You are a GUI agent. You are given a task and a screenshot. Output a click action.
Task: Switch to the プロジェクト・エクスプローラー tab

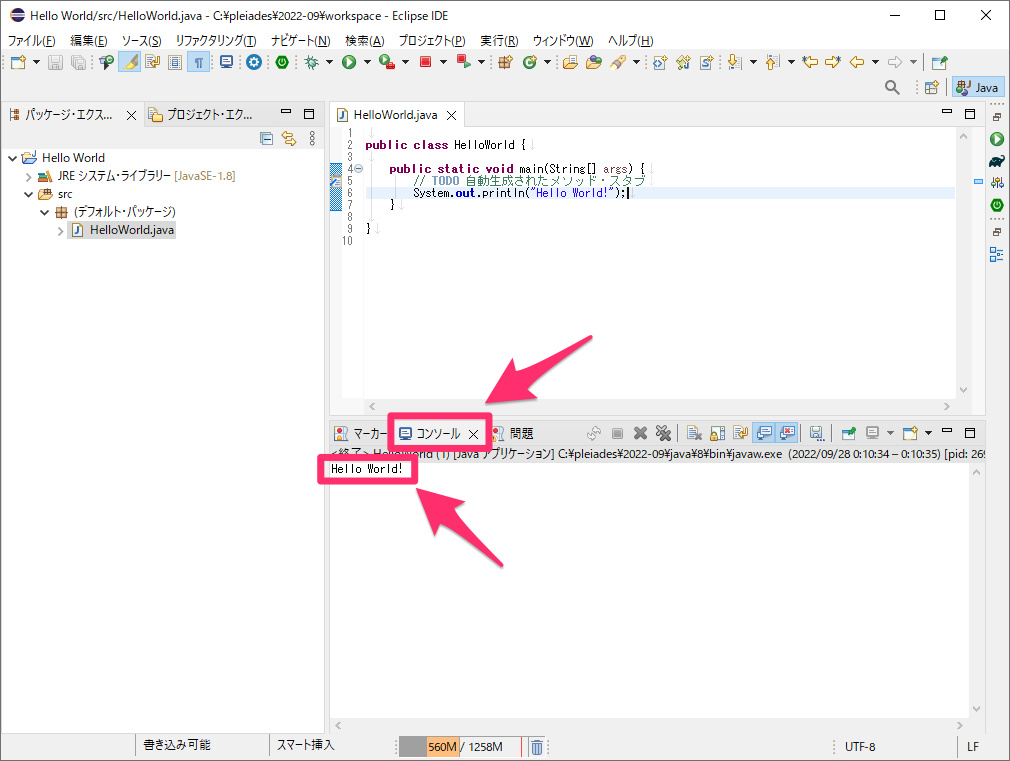[x=201, y=115]
